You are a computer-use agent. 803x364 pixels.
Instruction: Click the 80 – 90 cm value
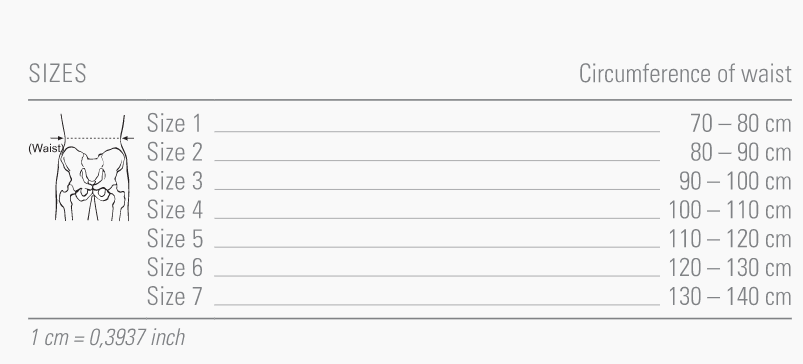tap(741, 153)
